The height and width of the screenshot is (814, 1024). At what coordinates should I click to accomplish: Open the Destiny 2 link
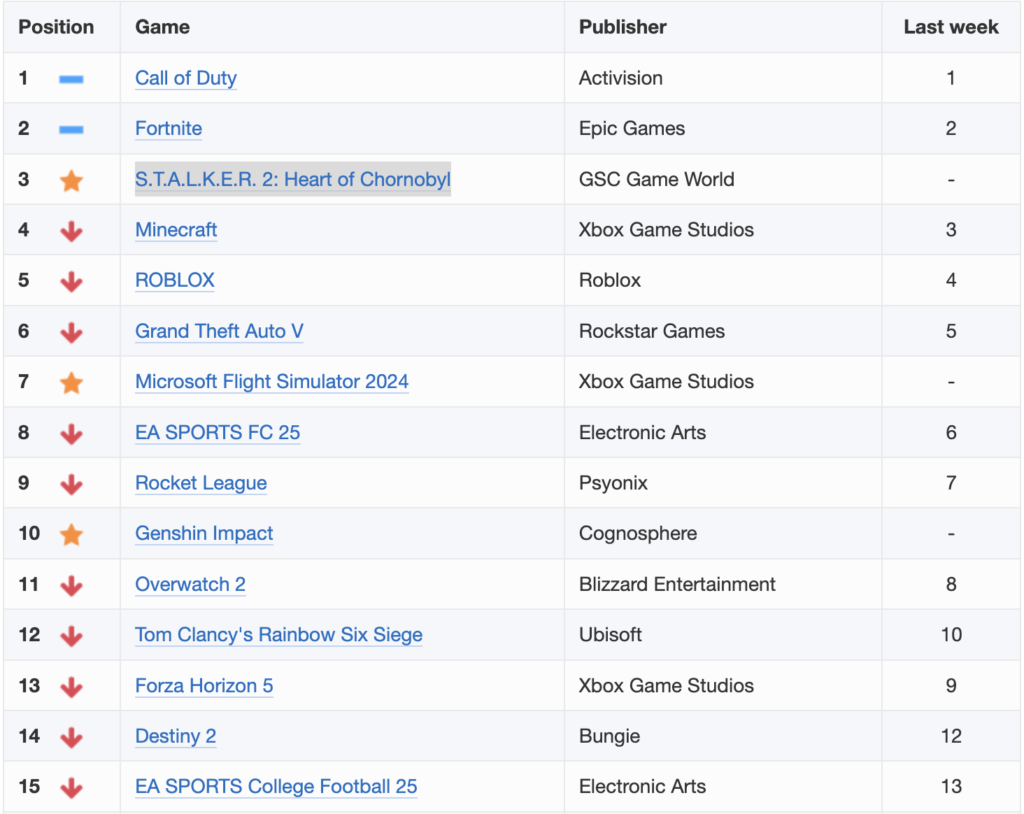coord(175,736)
